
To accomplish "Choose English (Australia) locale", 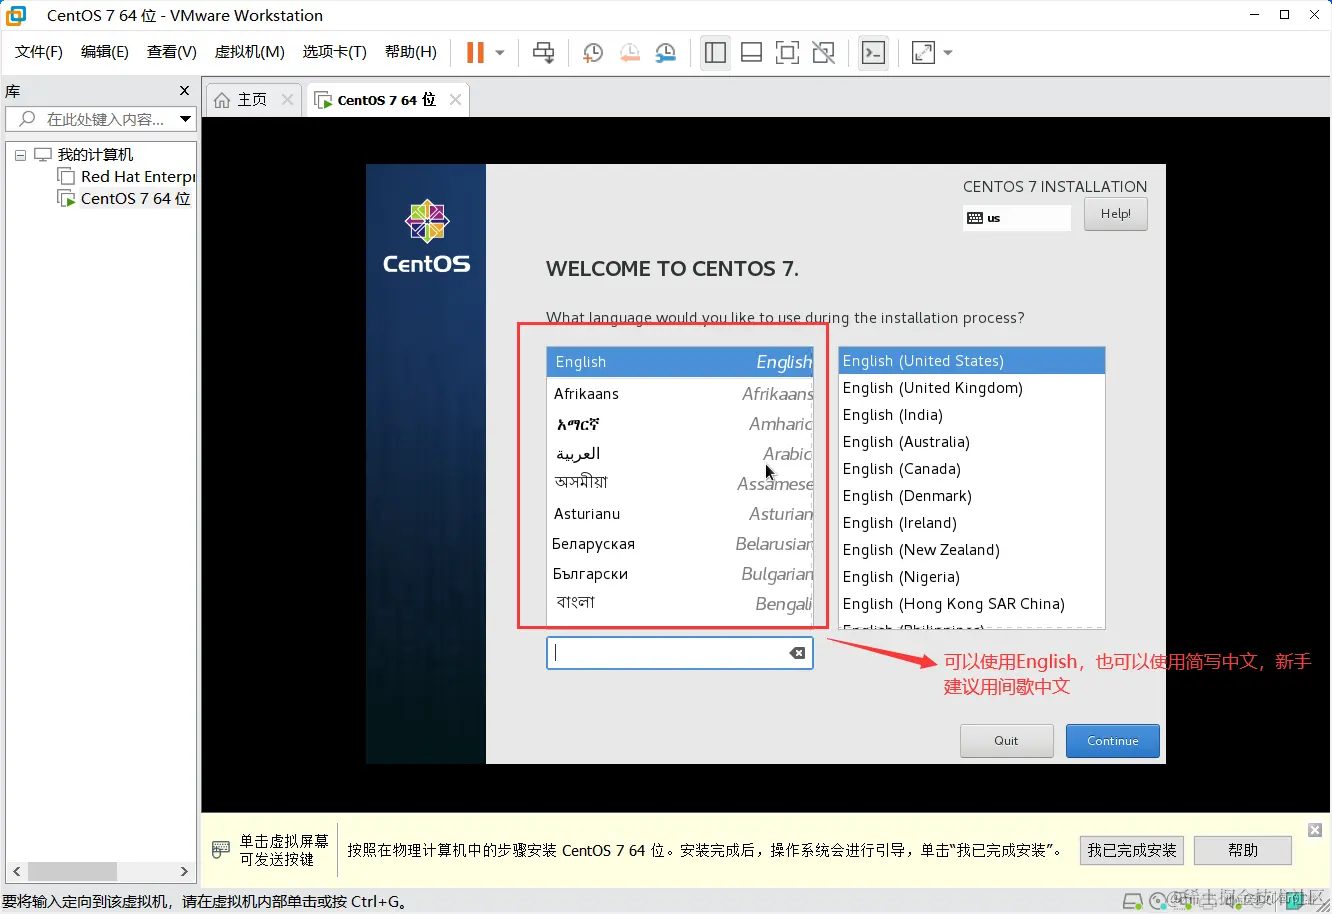I will 972,442.
